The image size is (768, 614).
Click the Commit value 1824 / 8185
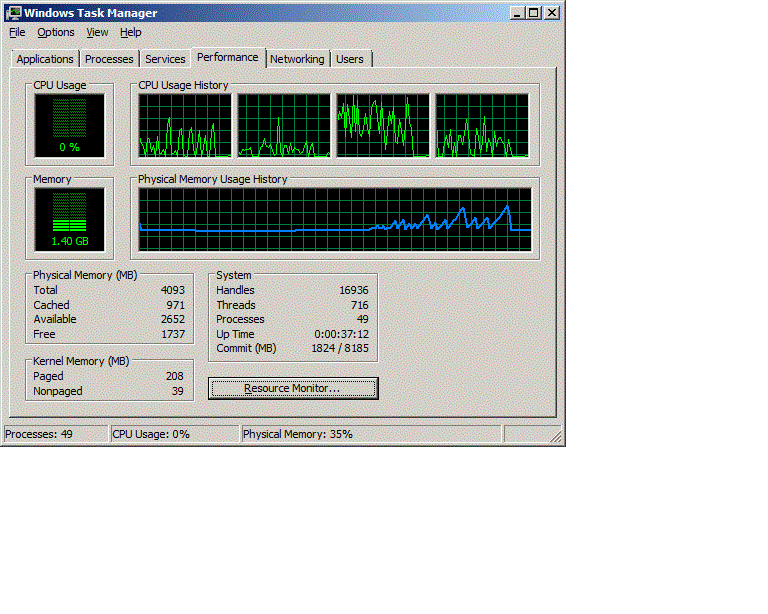tap(340, 348)
